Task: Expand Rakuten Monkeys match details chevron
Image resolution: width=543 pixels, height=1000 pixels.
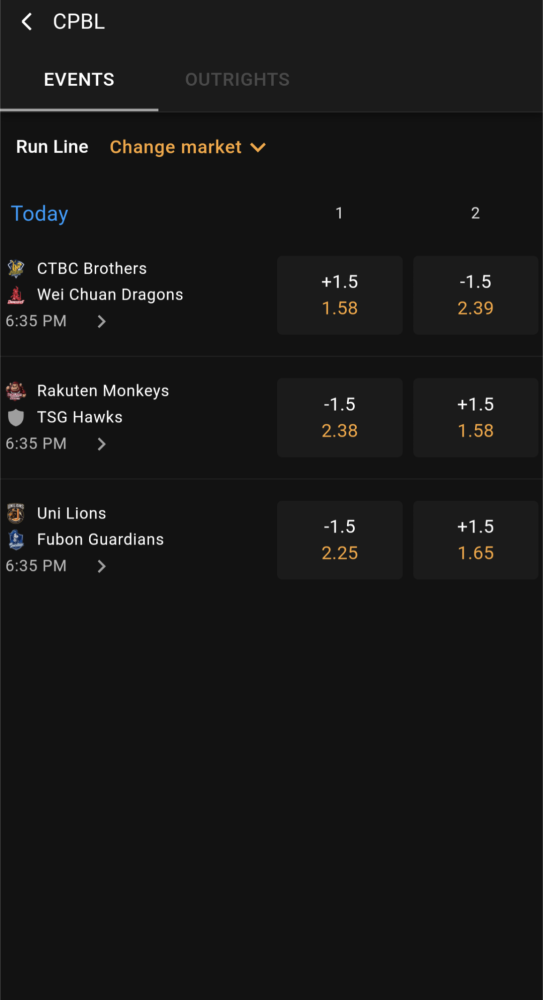Action: pos(101,444)
